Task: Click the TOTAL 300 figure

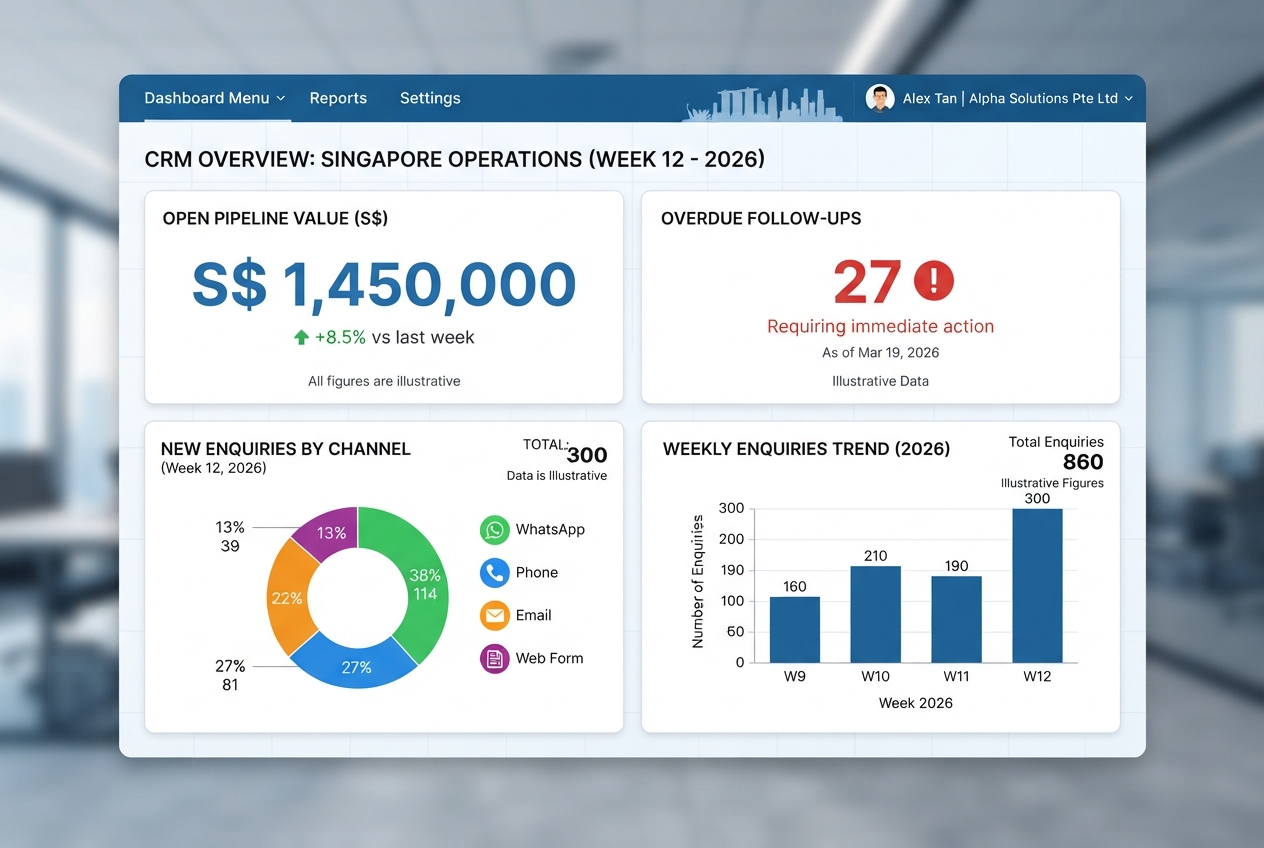Action: click(x=587, y=456)
